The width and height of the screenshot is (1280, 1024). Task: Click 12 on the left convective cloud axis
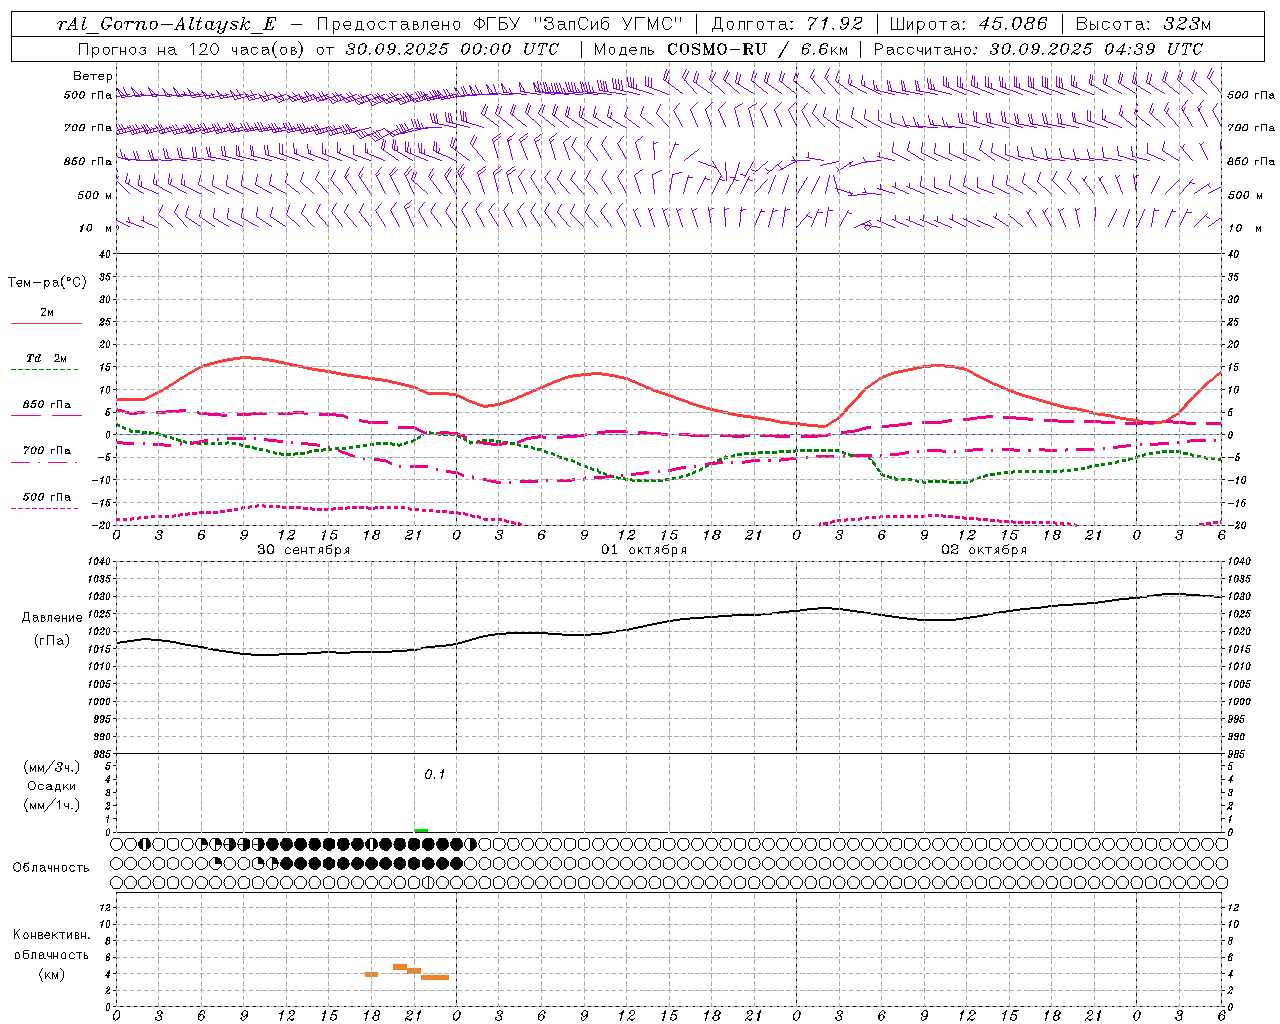(106, 907)
